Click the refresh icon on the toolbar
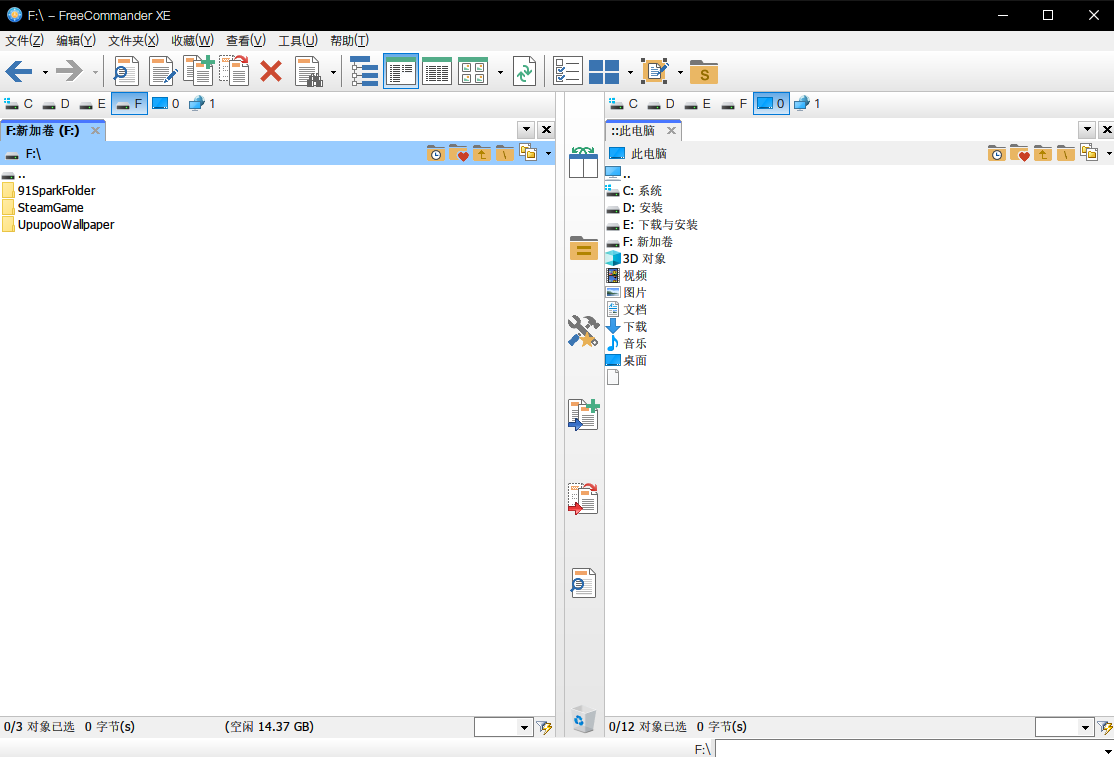 [524, 71]
